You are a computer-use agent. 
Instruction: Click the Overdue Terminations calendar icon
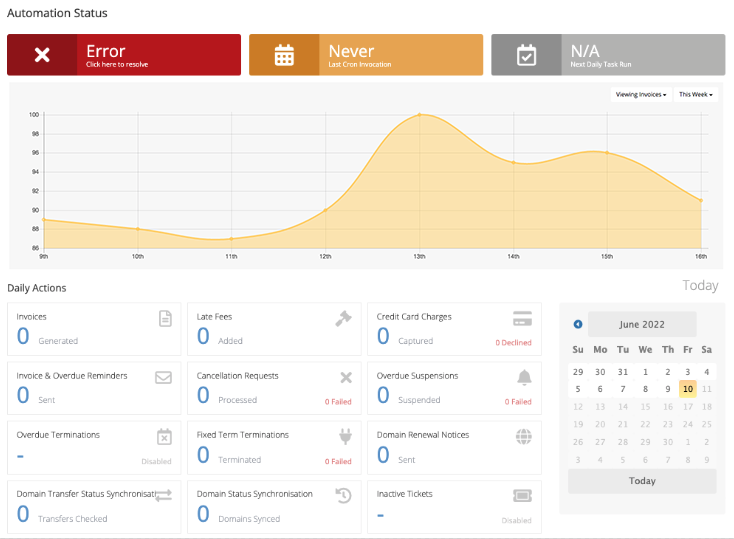[164, 437]
